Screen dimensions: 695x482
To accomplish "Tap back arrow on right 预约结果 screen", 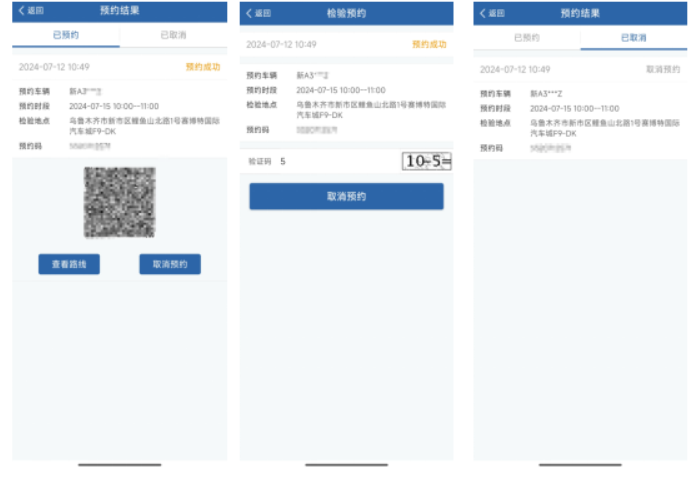I will 483,13.
